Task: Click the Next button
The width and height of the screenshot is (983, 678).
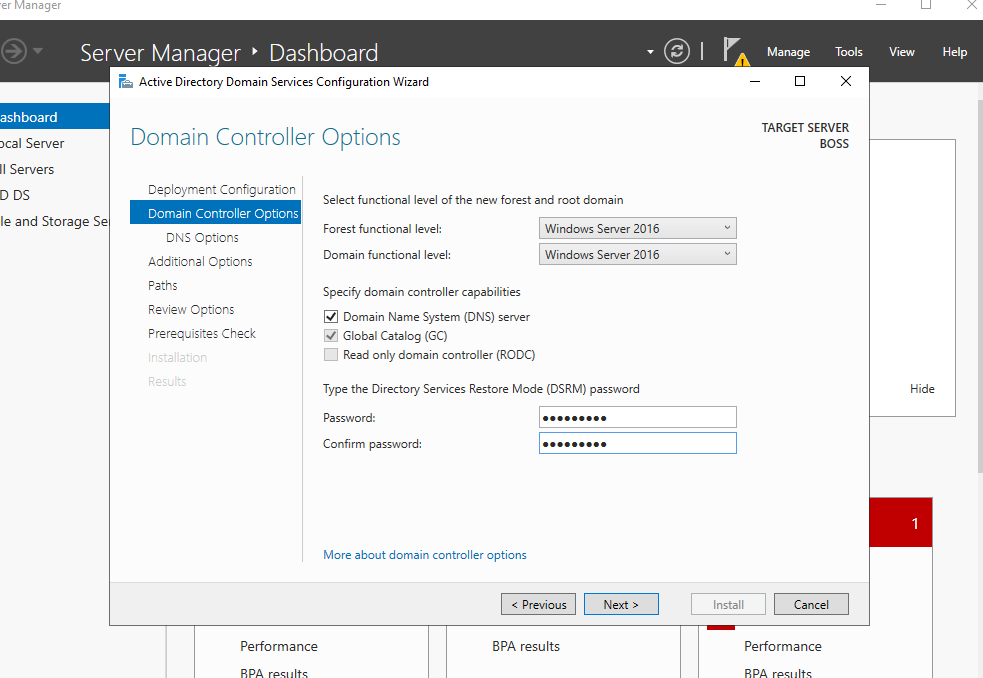Action: point(621,604)
